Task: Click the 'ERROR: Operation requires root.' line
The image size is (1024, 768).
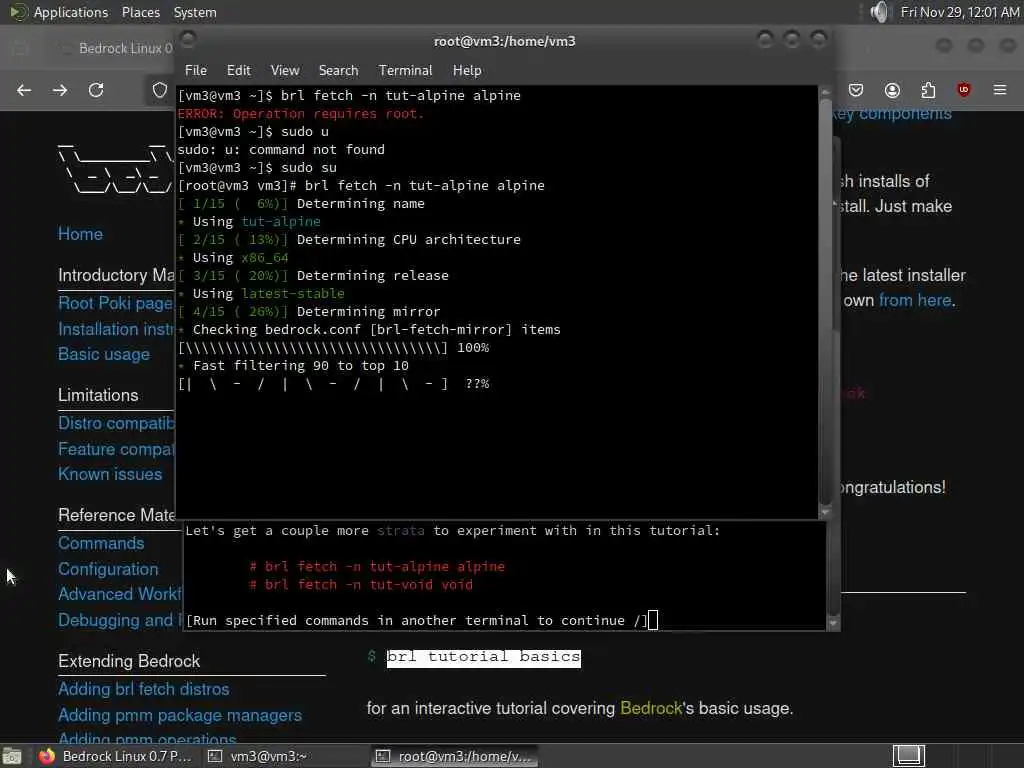Action: coord(300,114)
